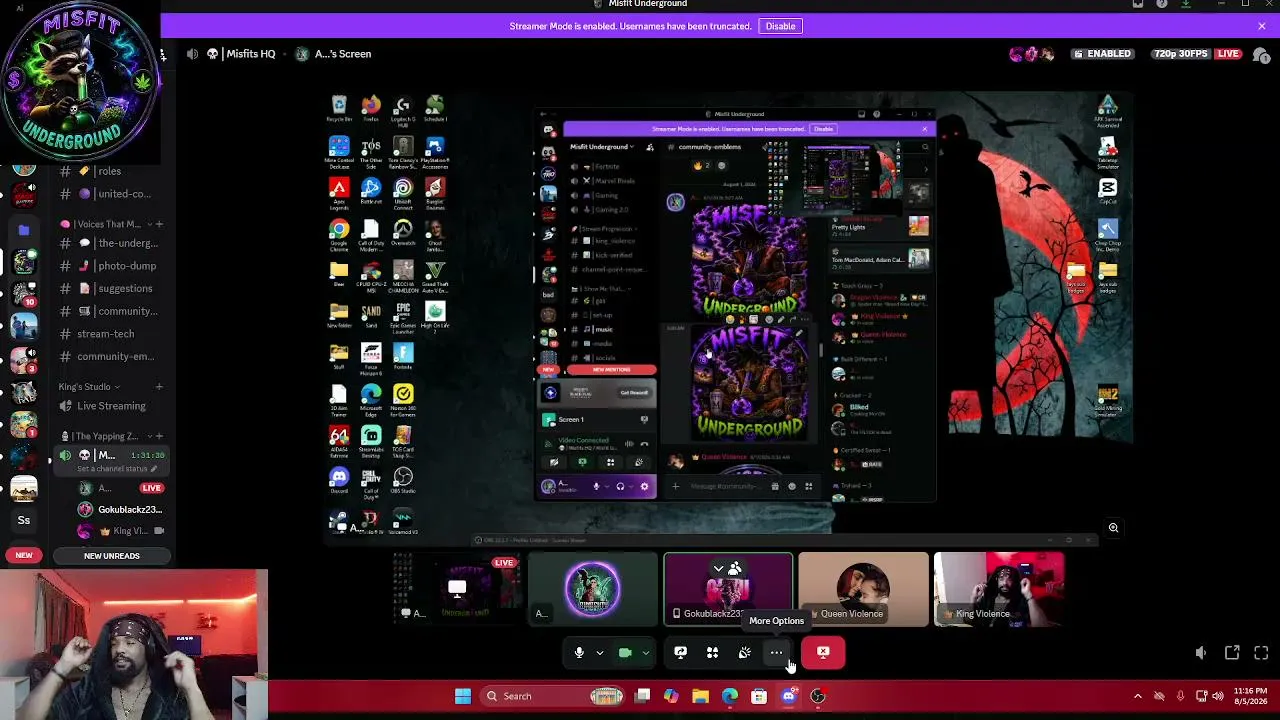Dismiss the Streamer Mode banner

1262,26
